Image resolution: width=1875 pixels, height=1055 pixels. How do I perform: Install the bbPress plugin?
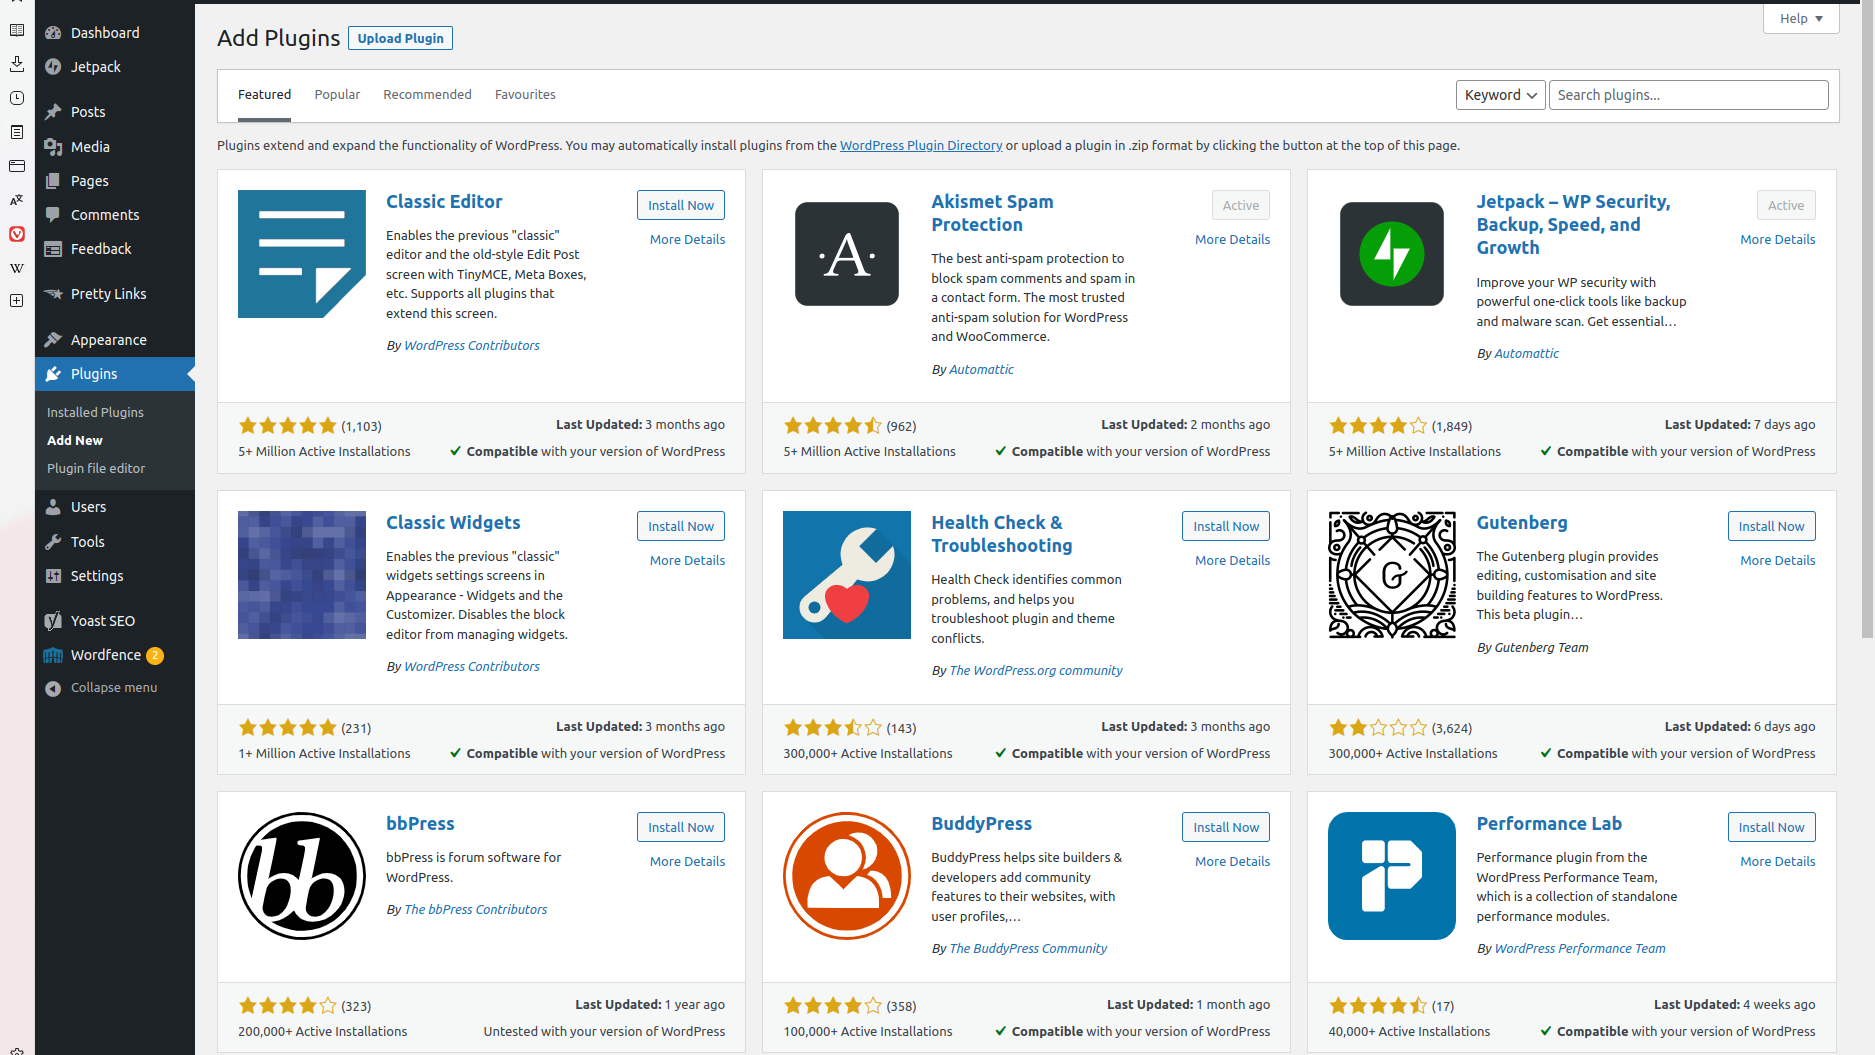point(681,827)
